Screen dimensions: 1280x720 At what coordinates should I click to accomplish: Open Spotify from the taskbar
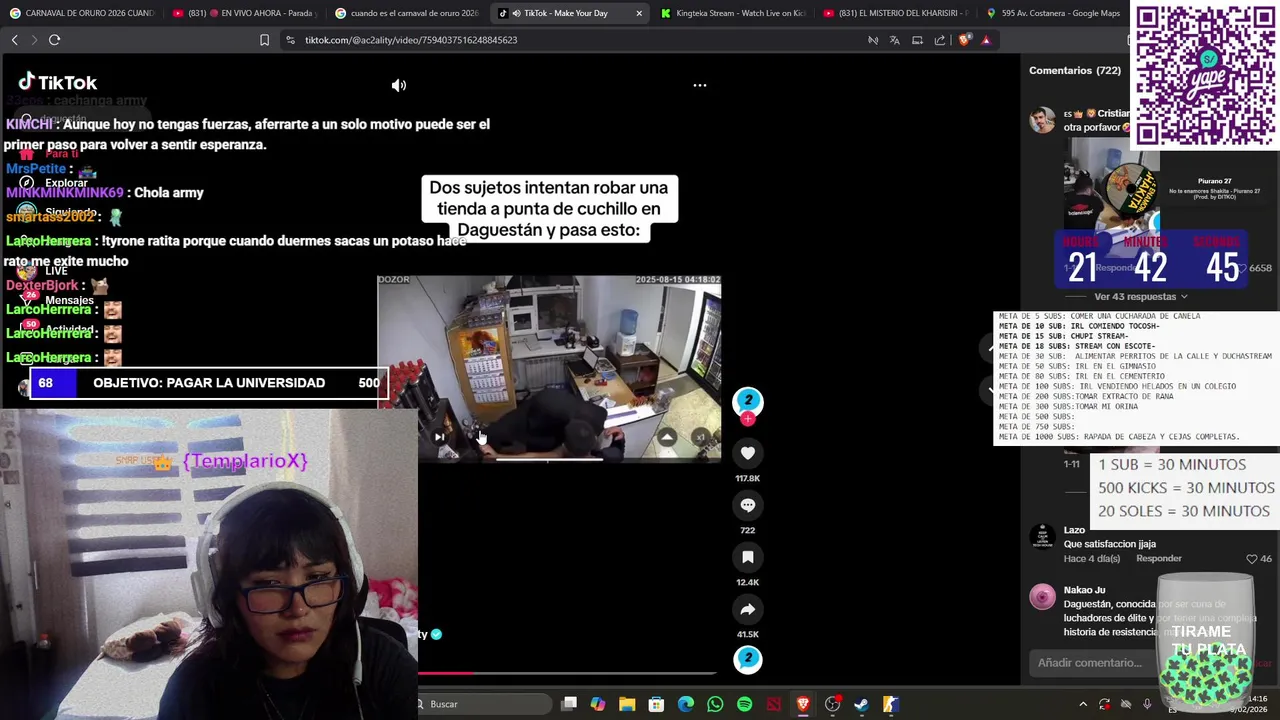[744, 704]
